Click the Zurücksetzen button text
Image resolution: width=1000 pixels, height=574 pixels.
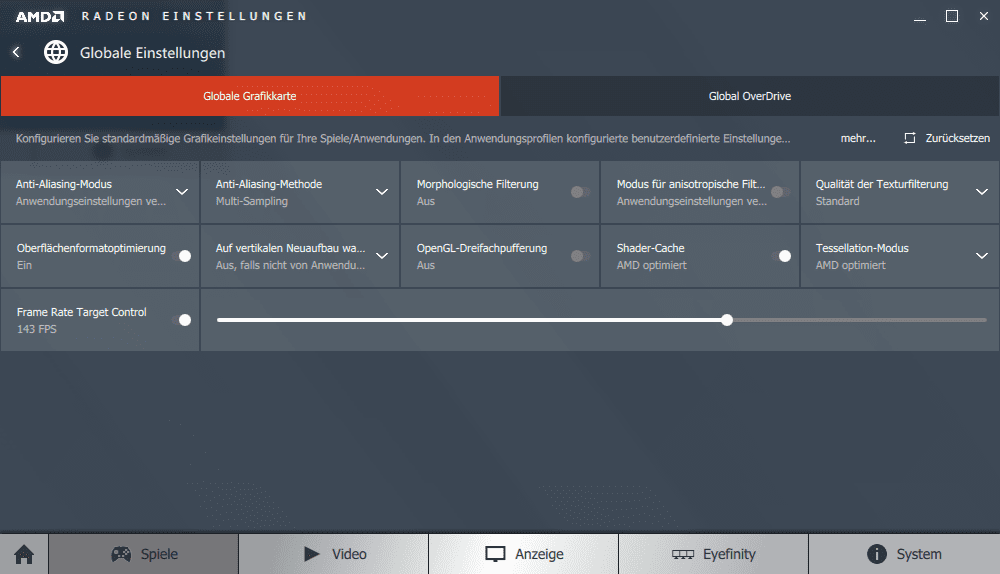pyautogui.click(x=958, y=138)
